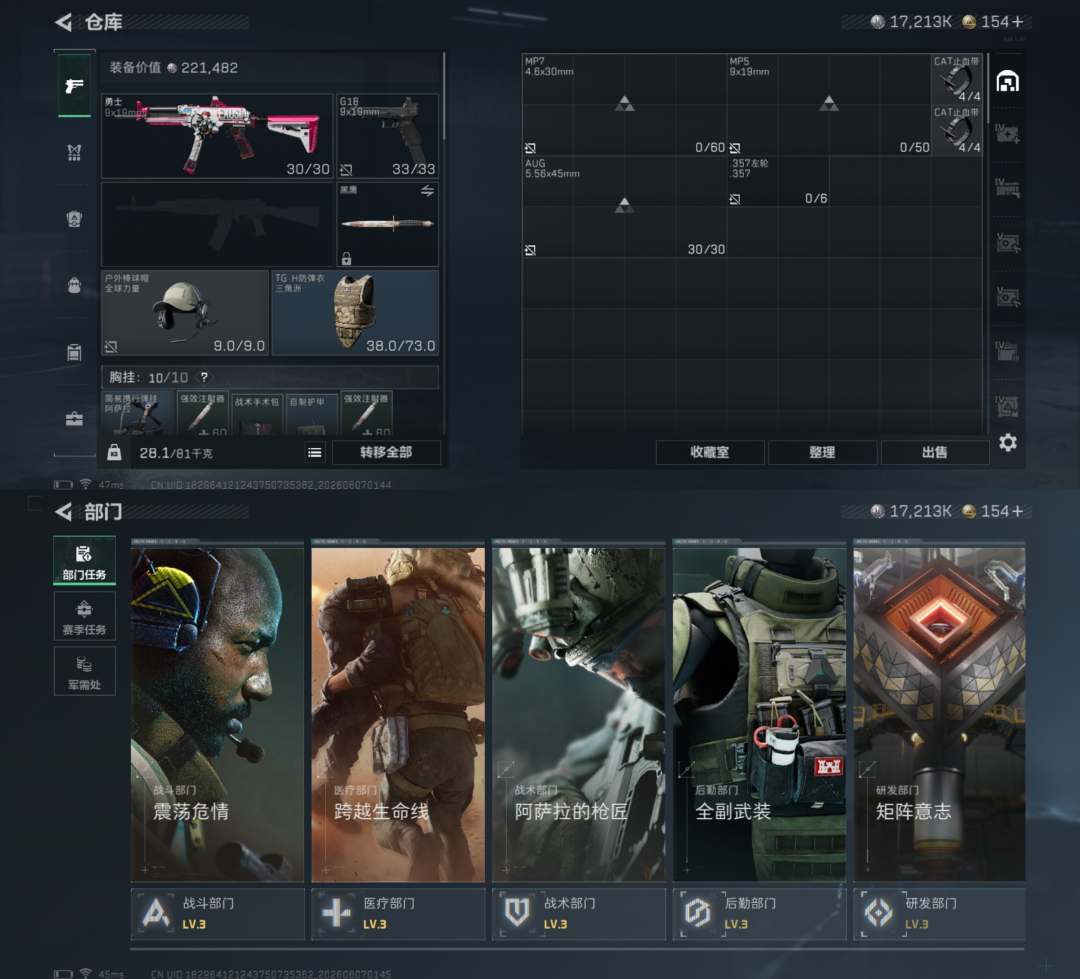Open the 全副武装 department card
This screenshot has width=1080, height=979.
click(x=759, y=711)
